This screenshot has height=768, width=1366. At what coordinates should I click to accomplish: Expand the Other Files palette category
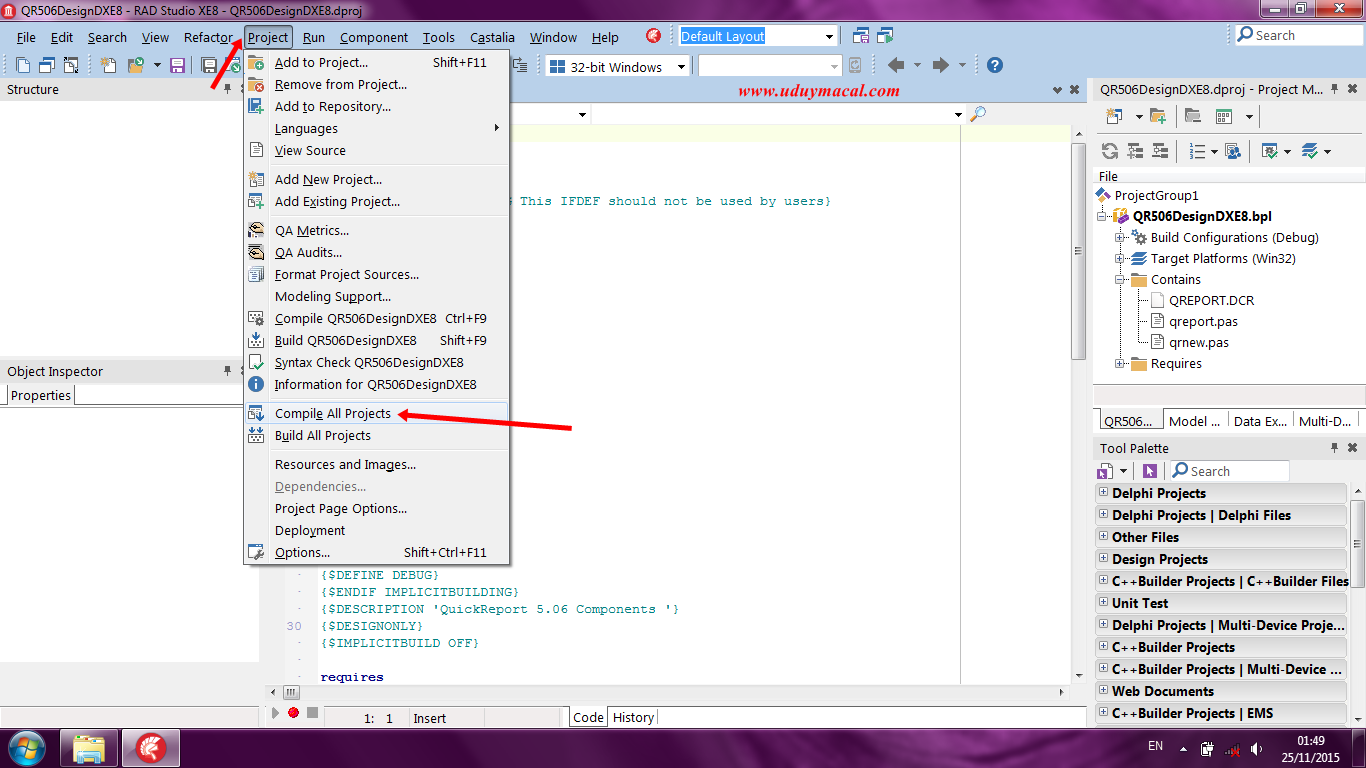pyautogui.click(x=1103, y=536)
